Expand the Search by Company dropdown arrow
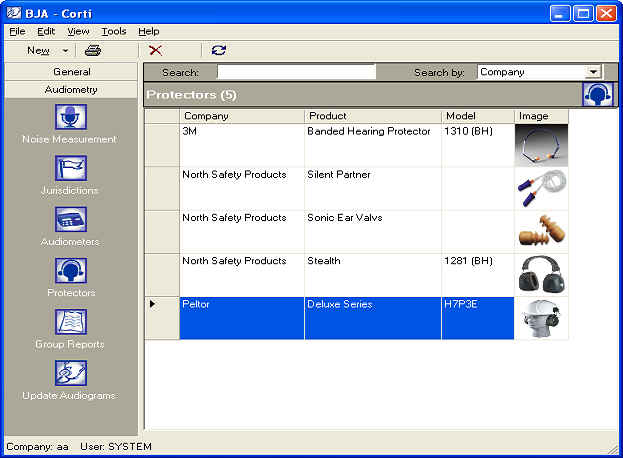623x458 pixels. (593, 72)
